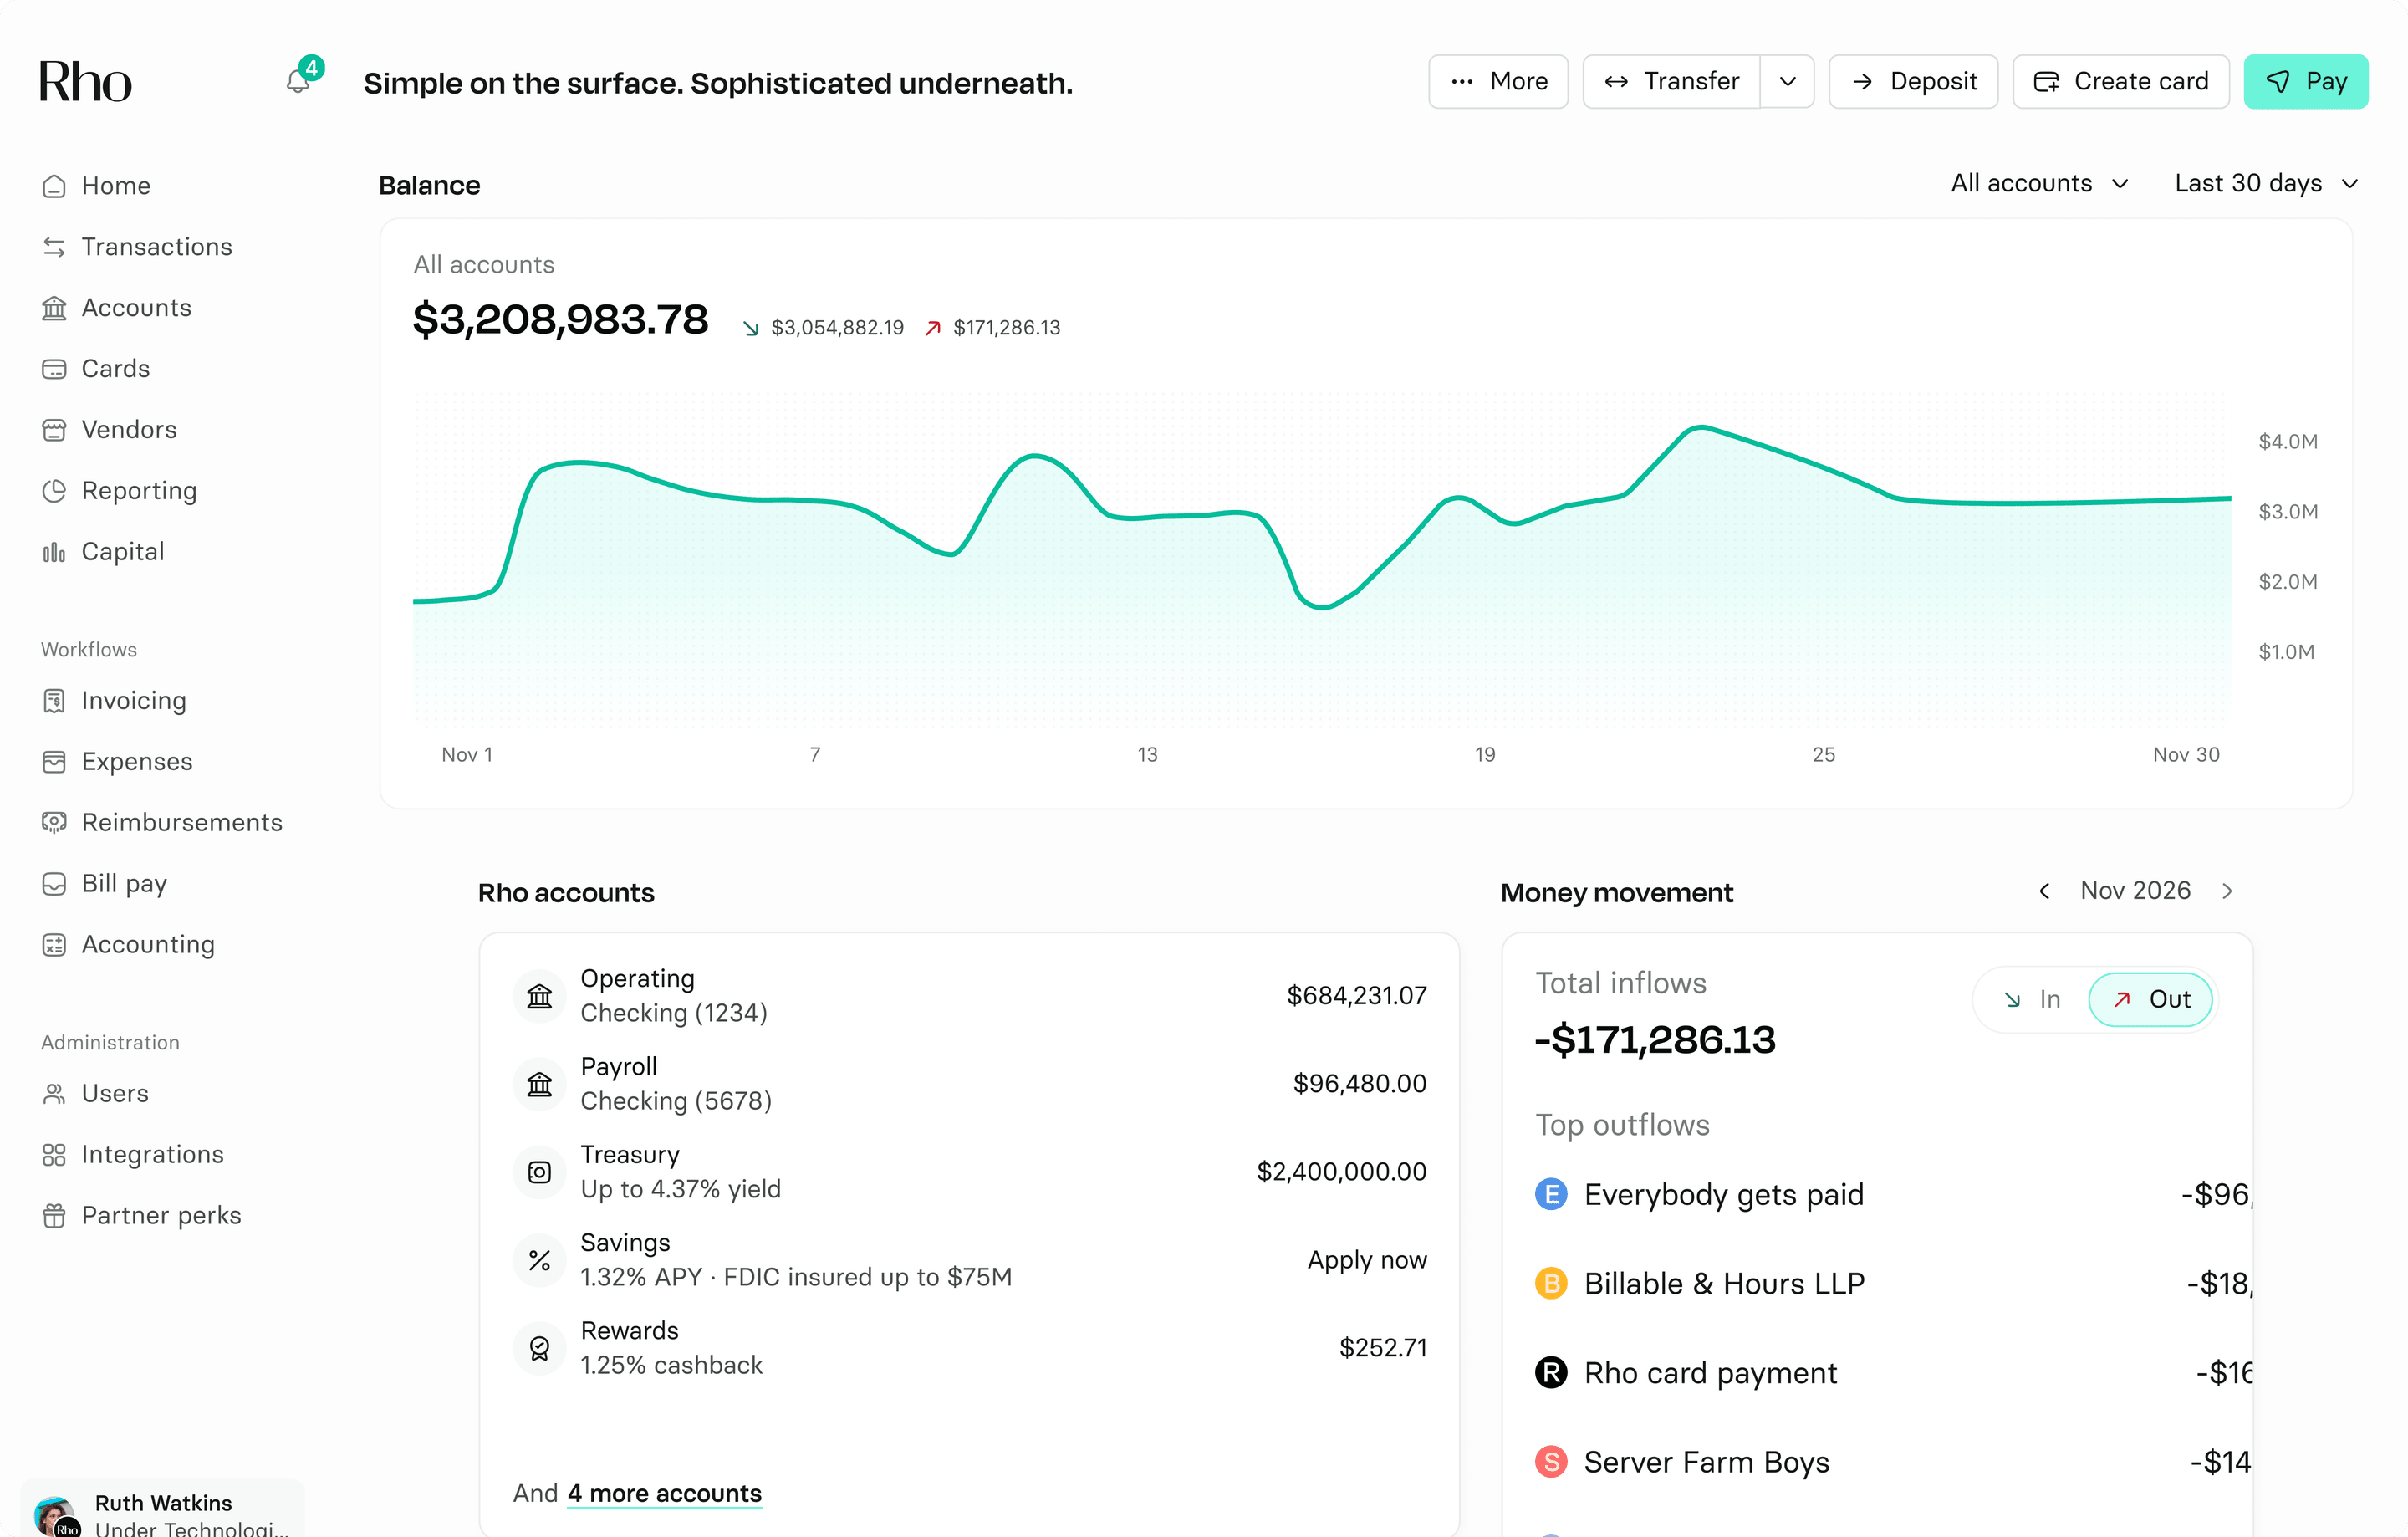Click the Operating Checking bank icon
Screen dimensions: 2408x1537
pyautogui.click(x=540, y=996)
